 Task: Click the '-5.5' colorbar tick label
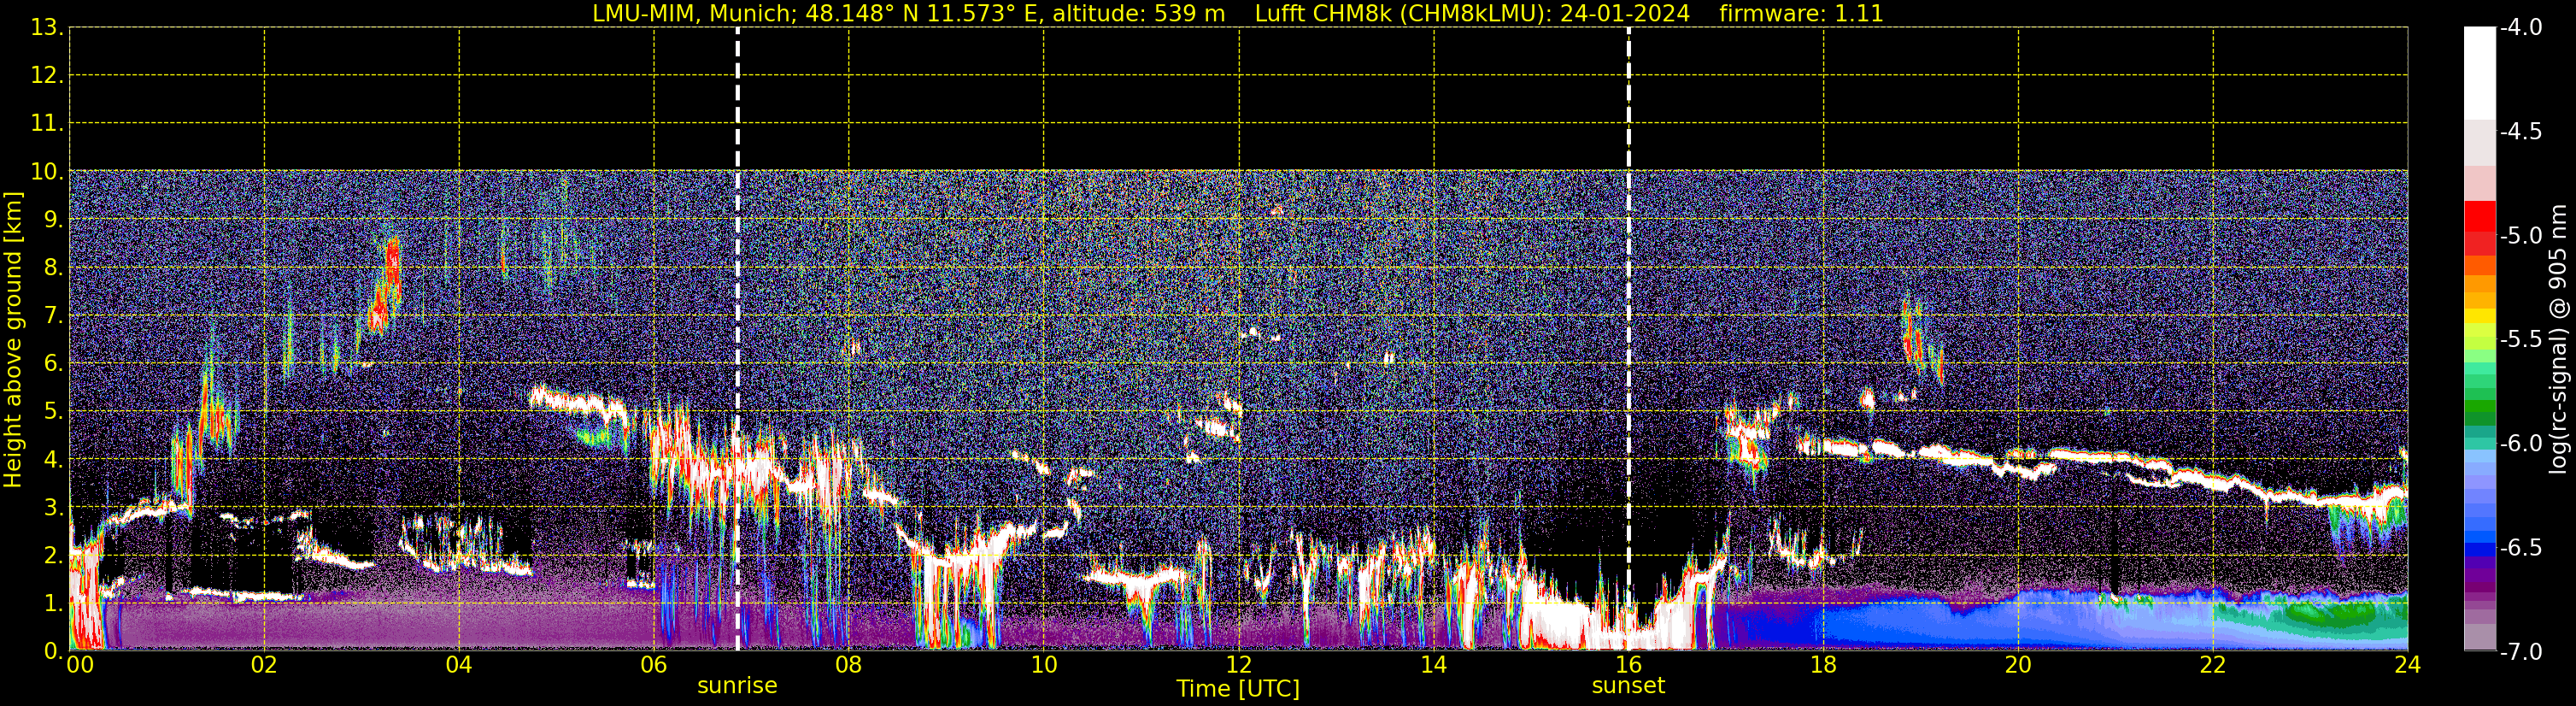[2521, 340]
